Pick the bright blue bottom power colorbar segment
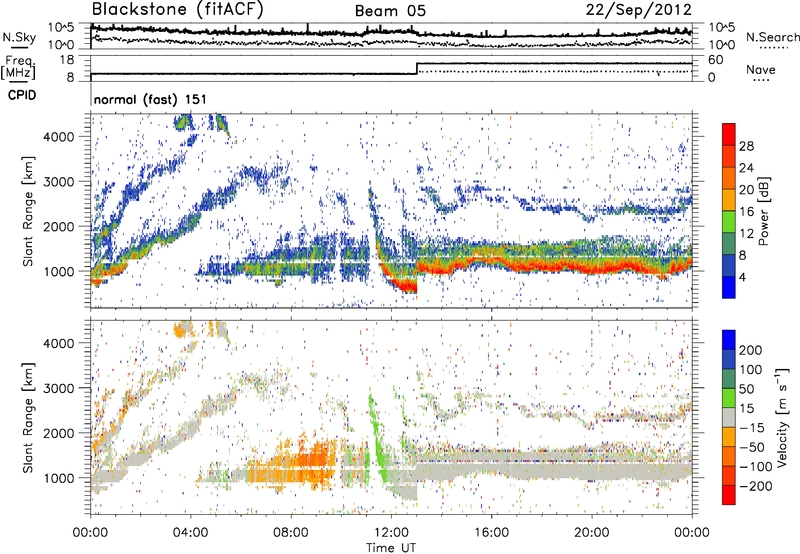800x554 pixels. click(729, 288)
